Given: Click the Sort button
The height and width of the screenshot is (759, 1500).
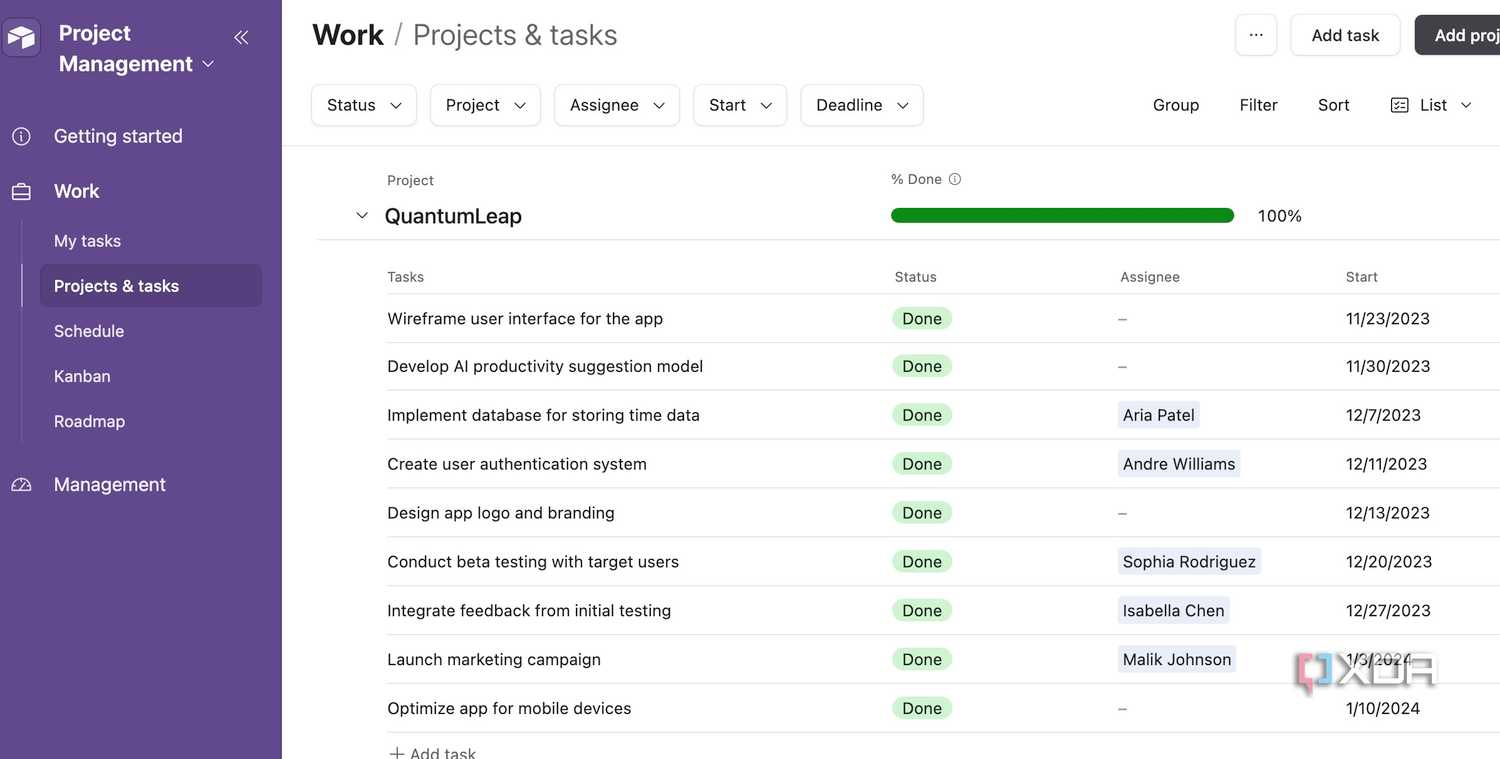Looking at the screenshot, I should tap(1334, 105).
